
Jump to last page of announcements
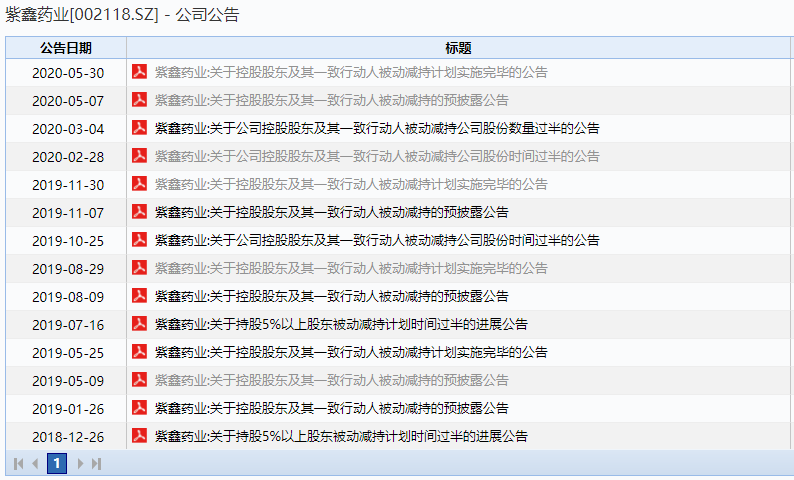pos(97,463)
